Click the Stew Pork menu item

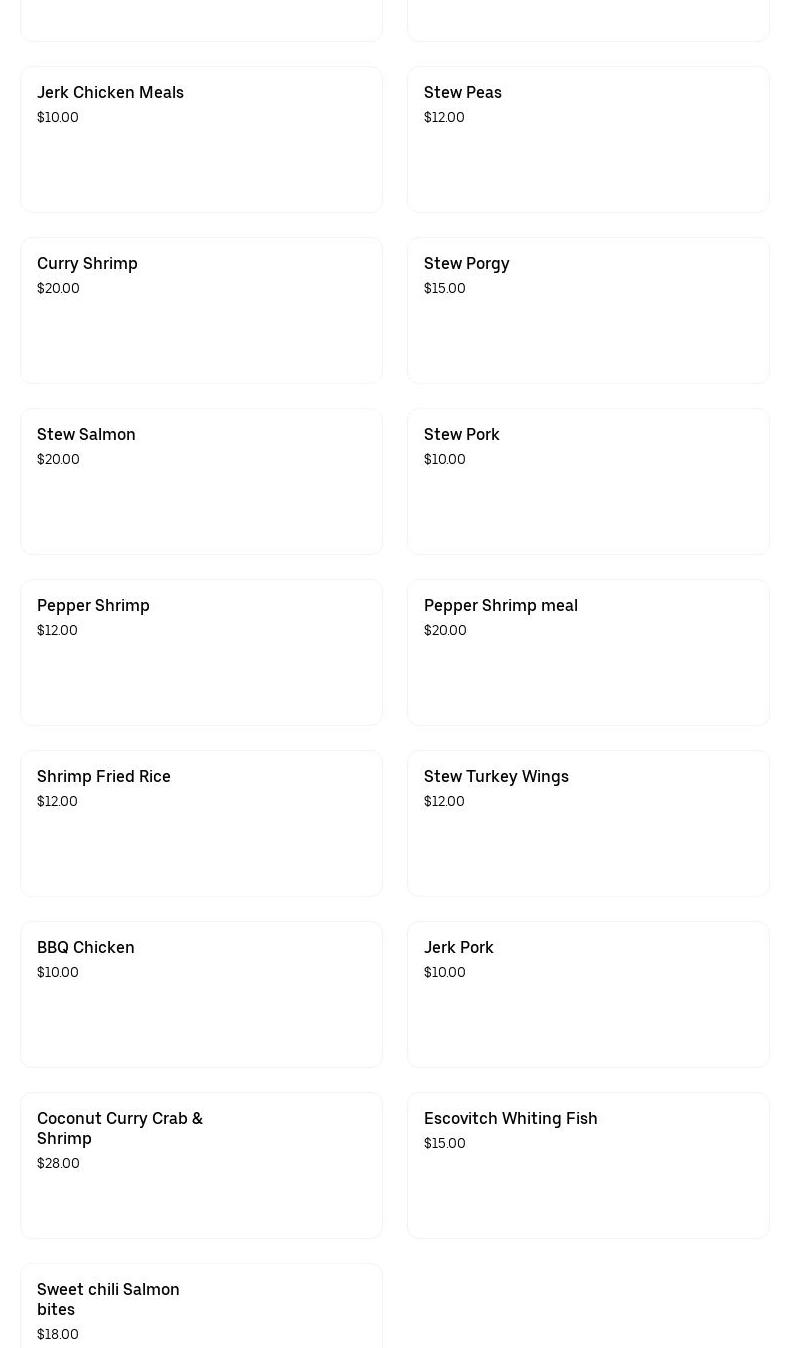click(588, 482)
